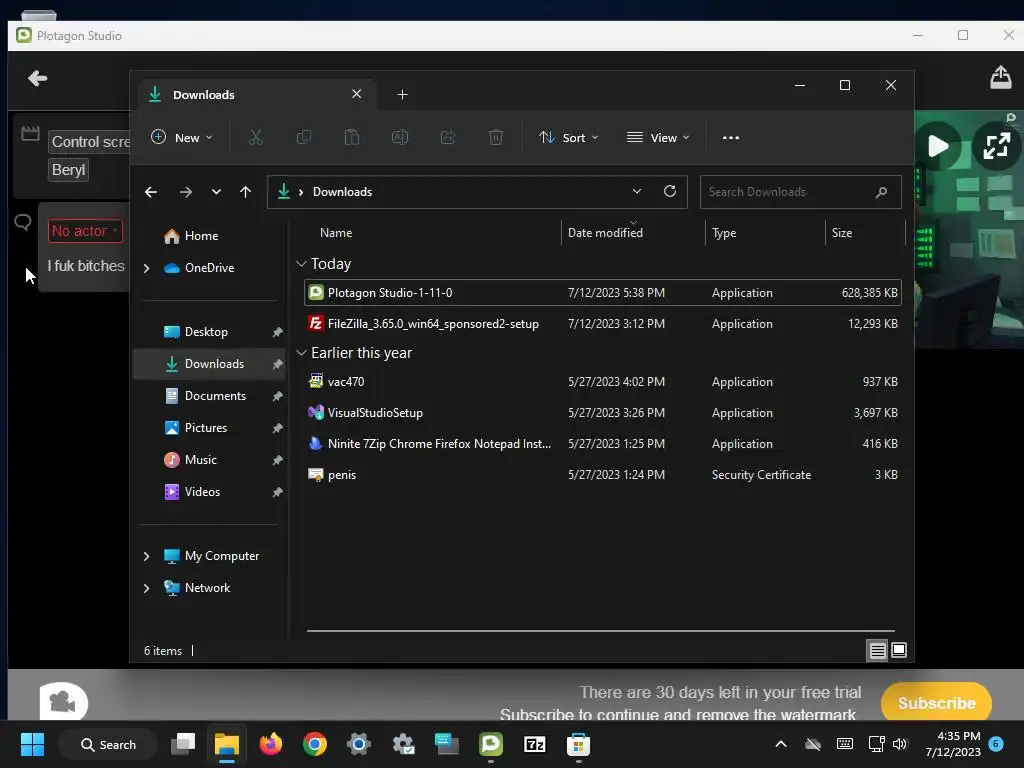Sort files by Size column header

(x=842, y=232)
